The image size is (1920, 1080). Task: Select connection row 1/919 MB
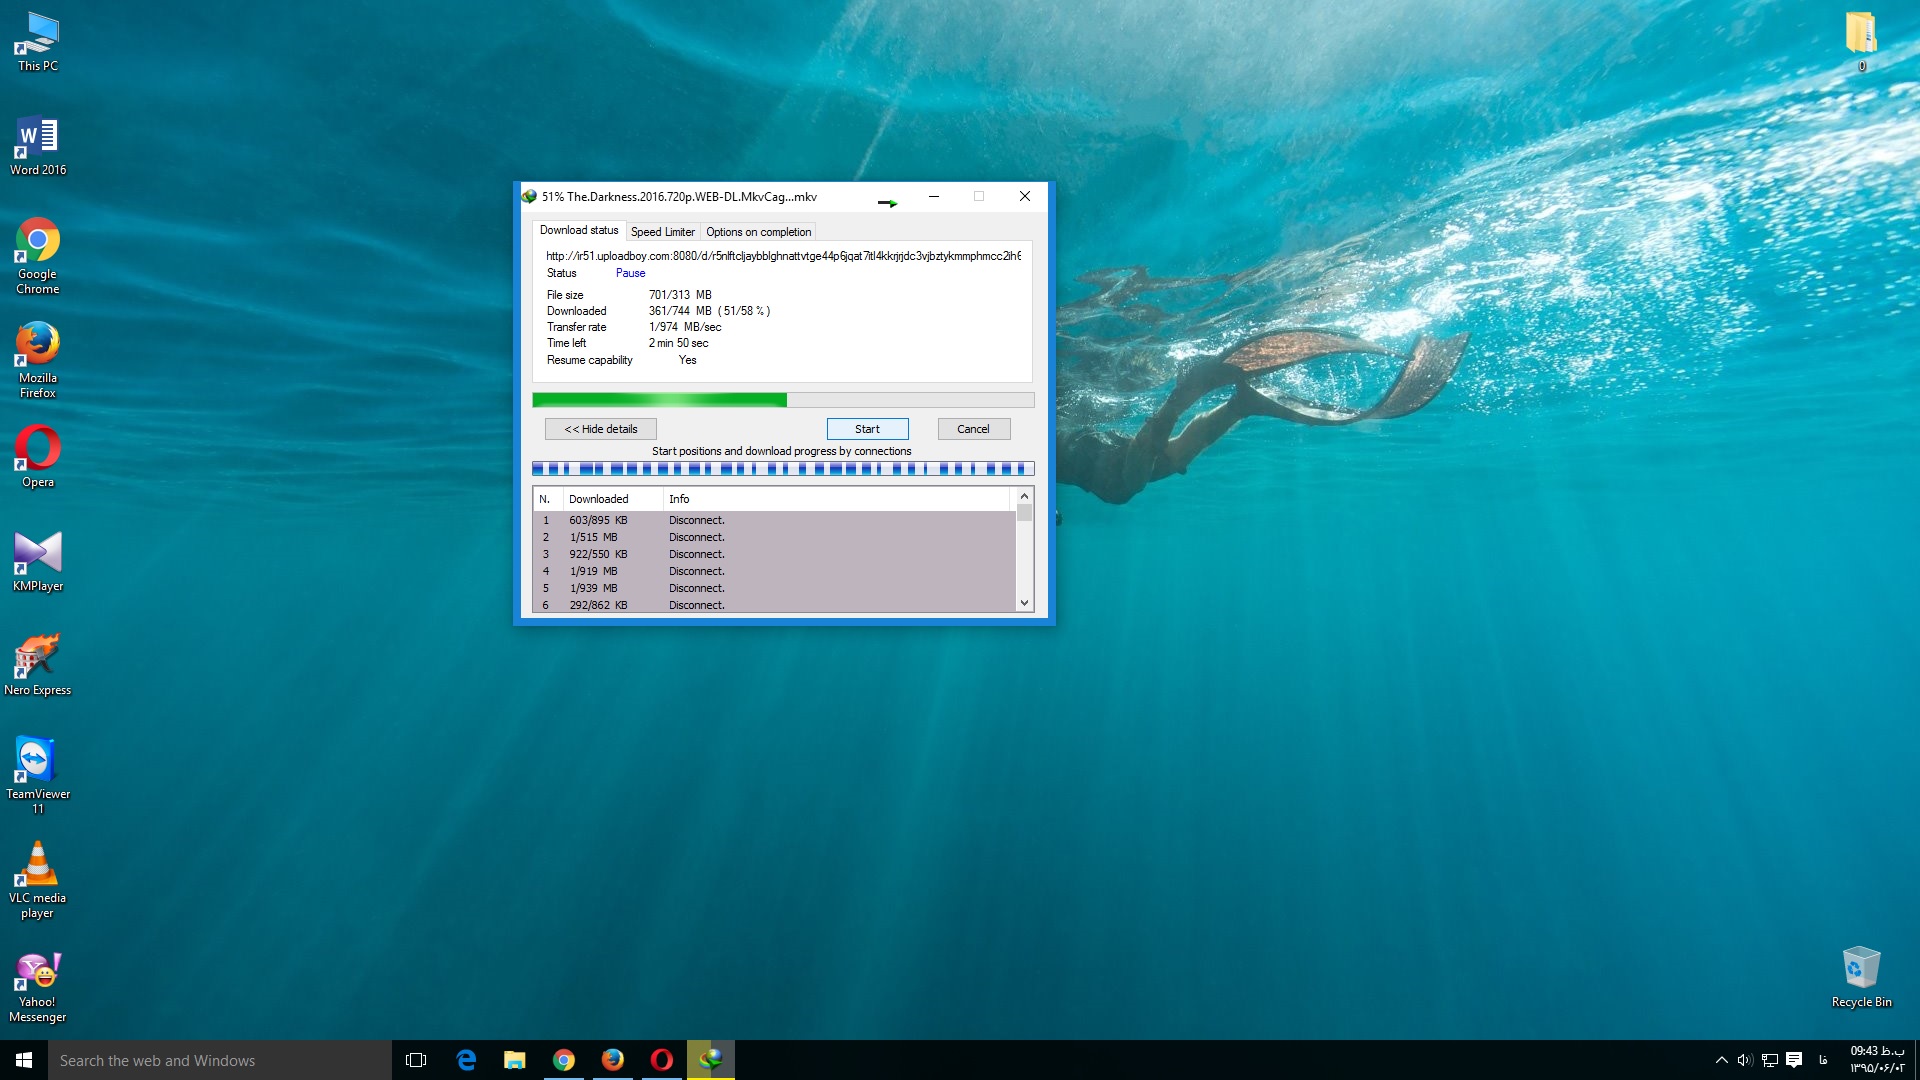coord(775,571)
